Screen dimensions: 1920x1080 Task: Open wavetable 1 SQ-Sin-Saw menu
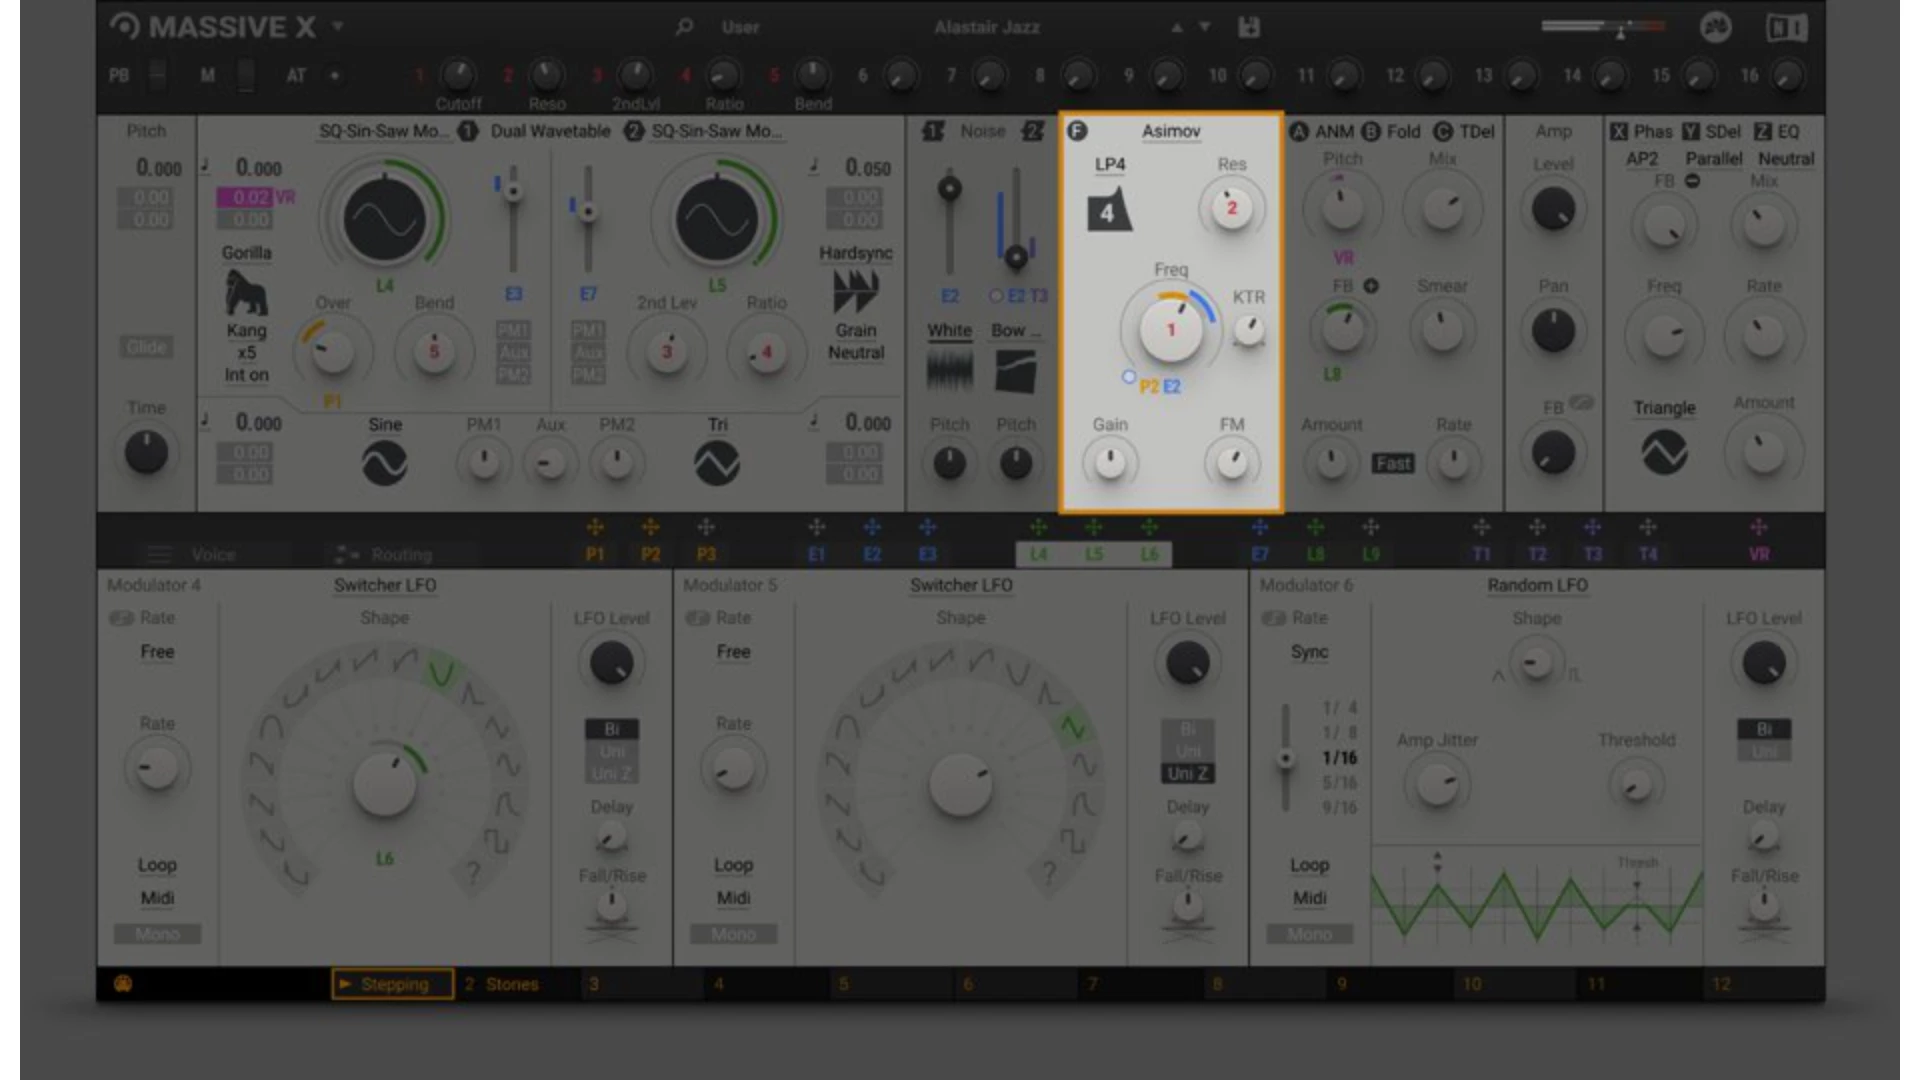pyautogui.click(x=384, y=131)
